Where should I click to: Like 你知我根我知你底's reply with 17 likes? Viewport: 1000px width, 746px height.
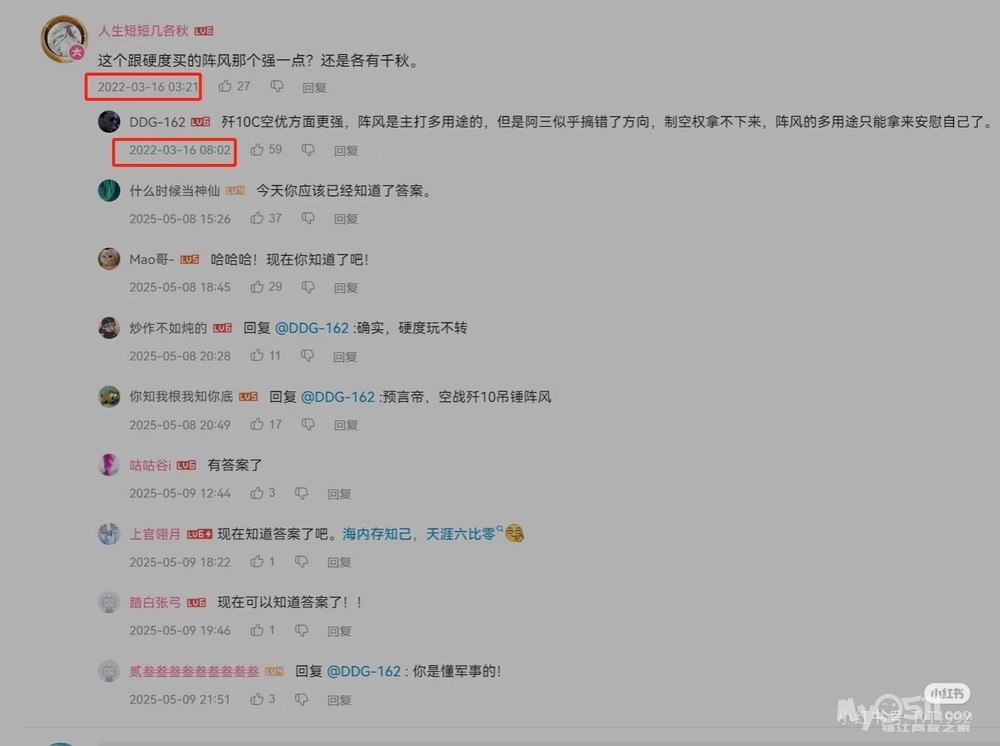[257, 424]
